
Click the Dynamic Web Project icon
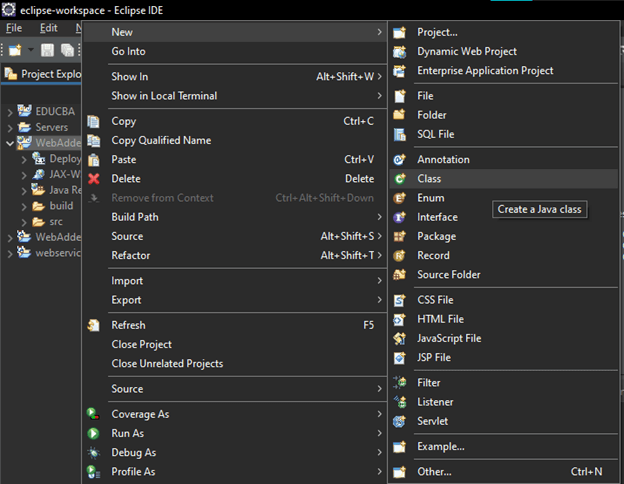399,52
